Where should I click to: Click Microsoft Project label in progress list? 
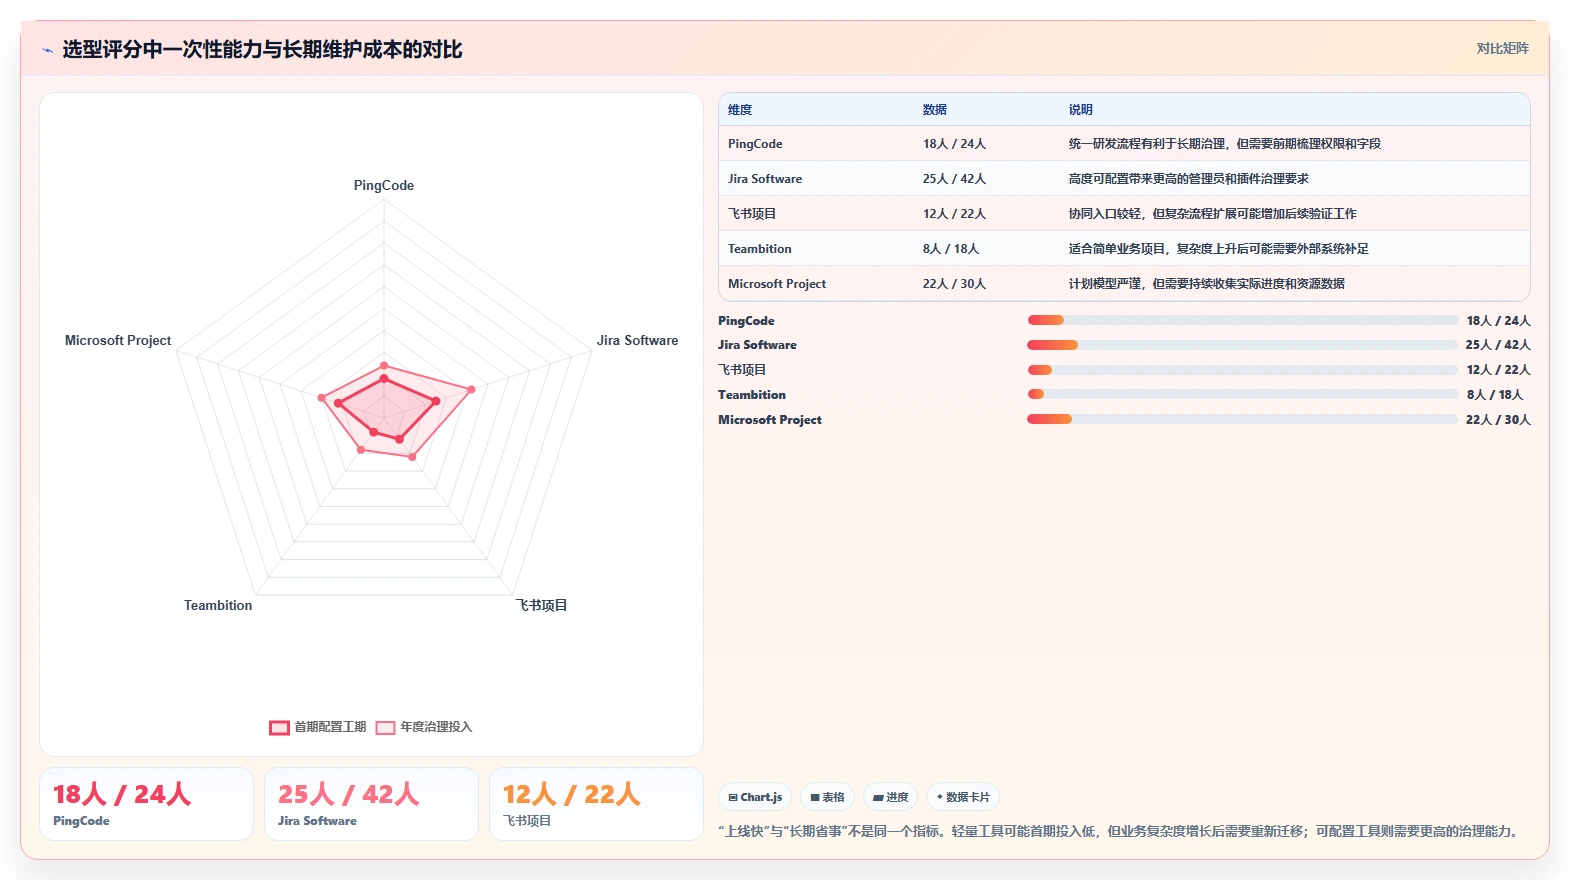[770, 420]
